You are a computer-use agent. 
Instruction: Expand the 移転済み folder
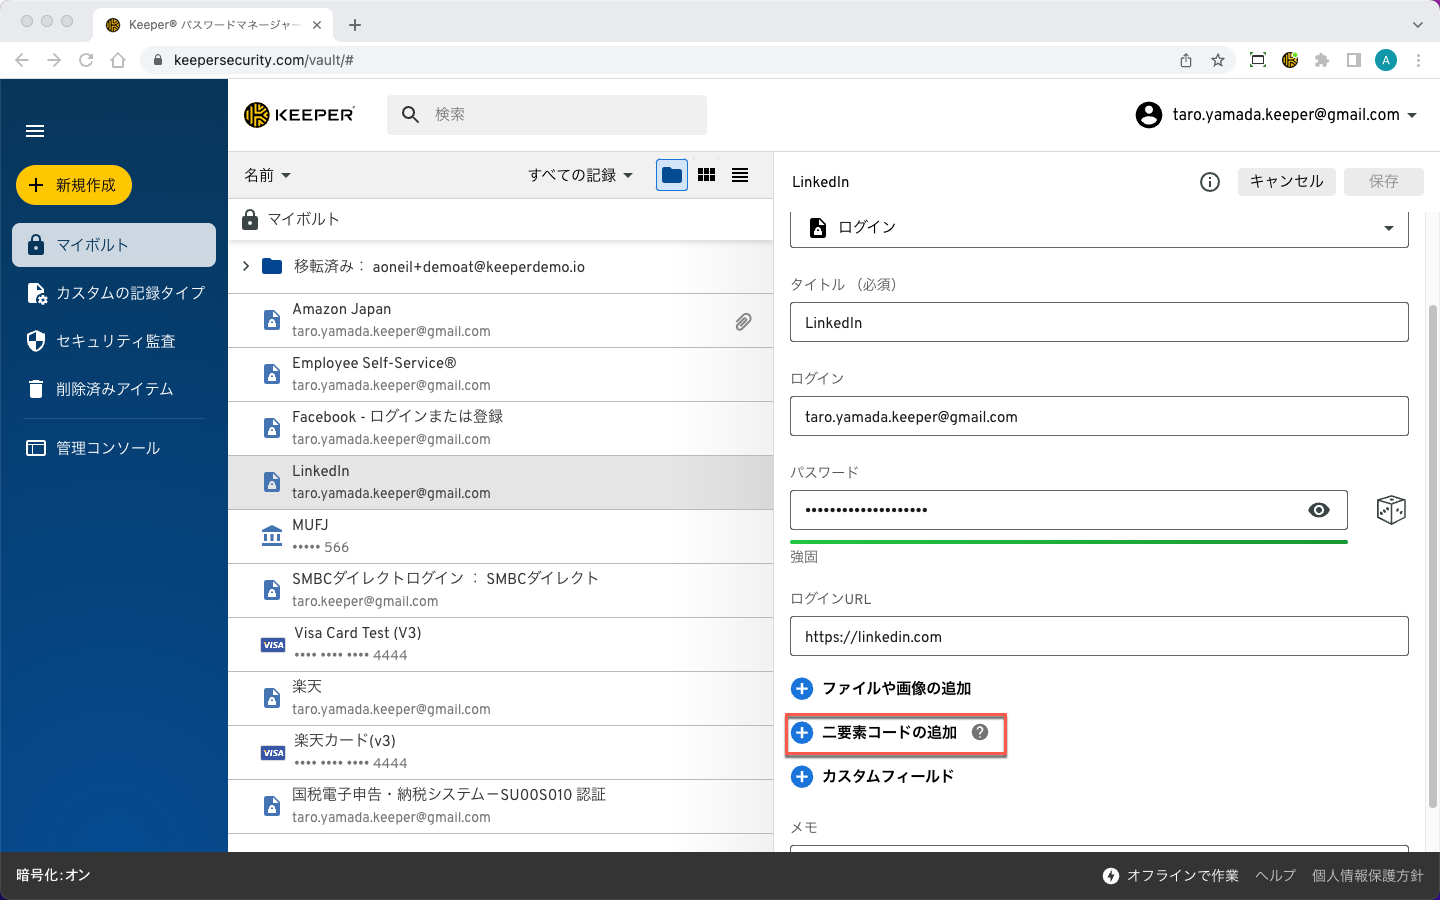pyautogui.click(x=246, y=266)
